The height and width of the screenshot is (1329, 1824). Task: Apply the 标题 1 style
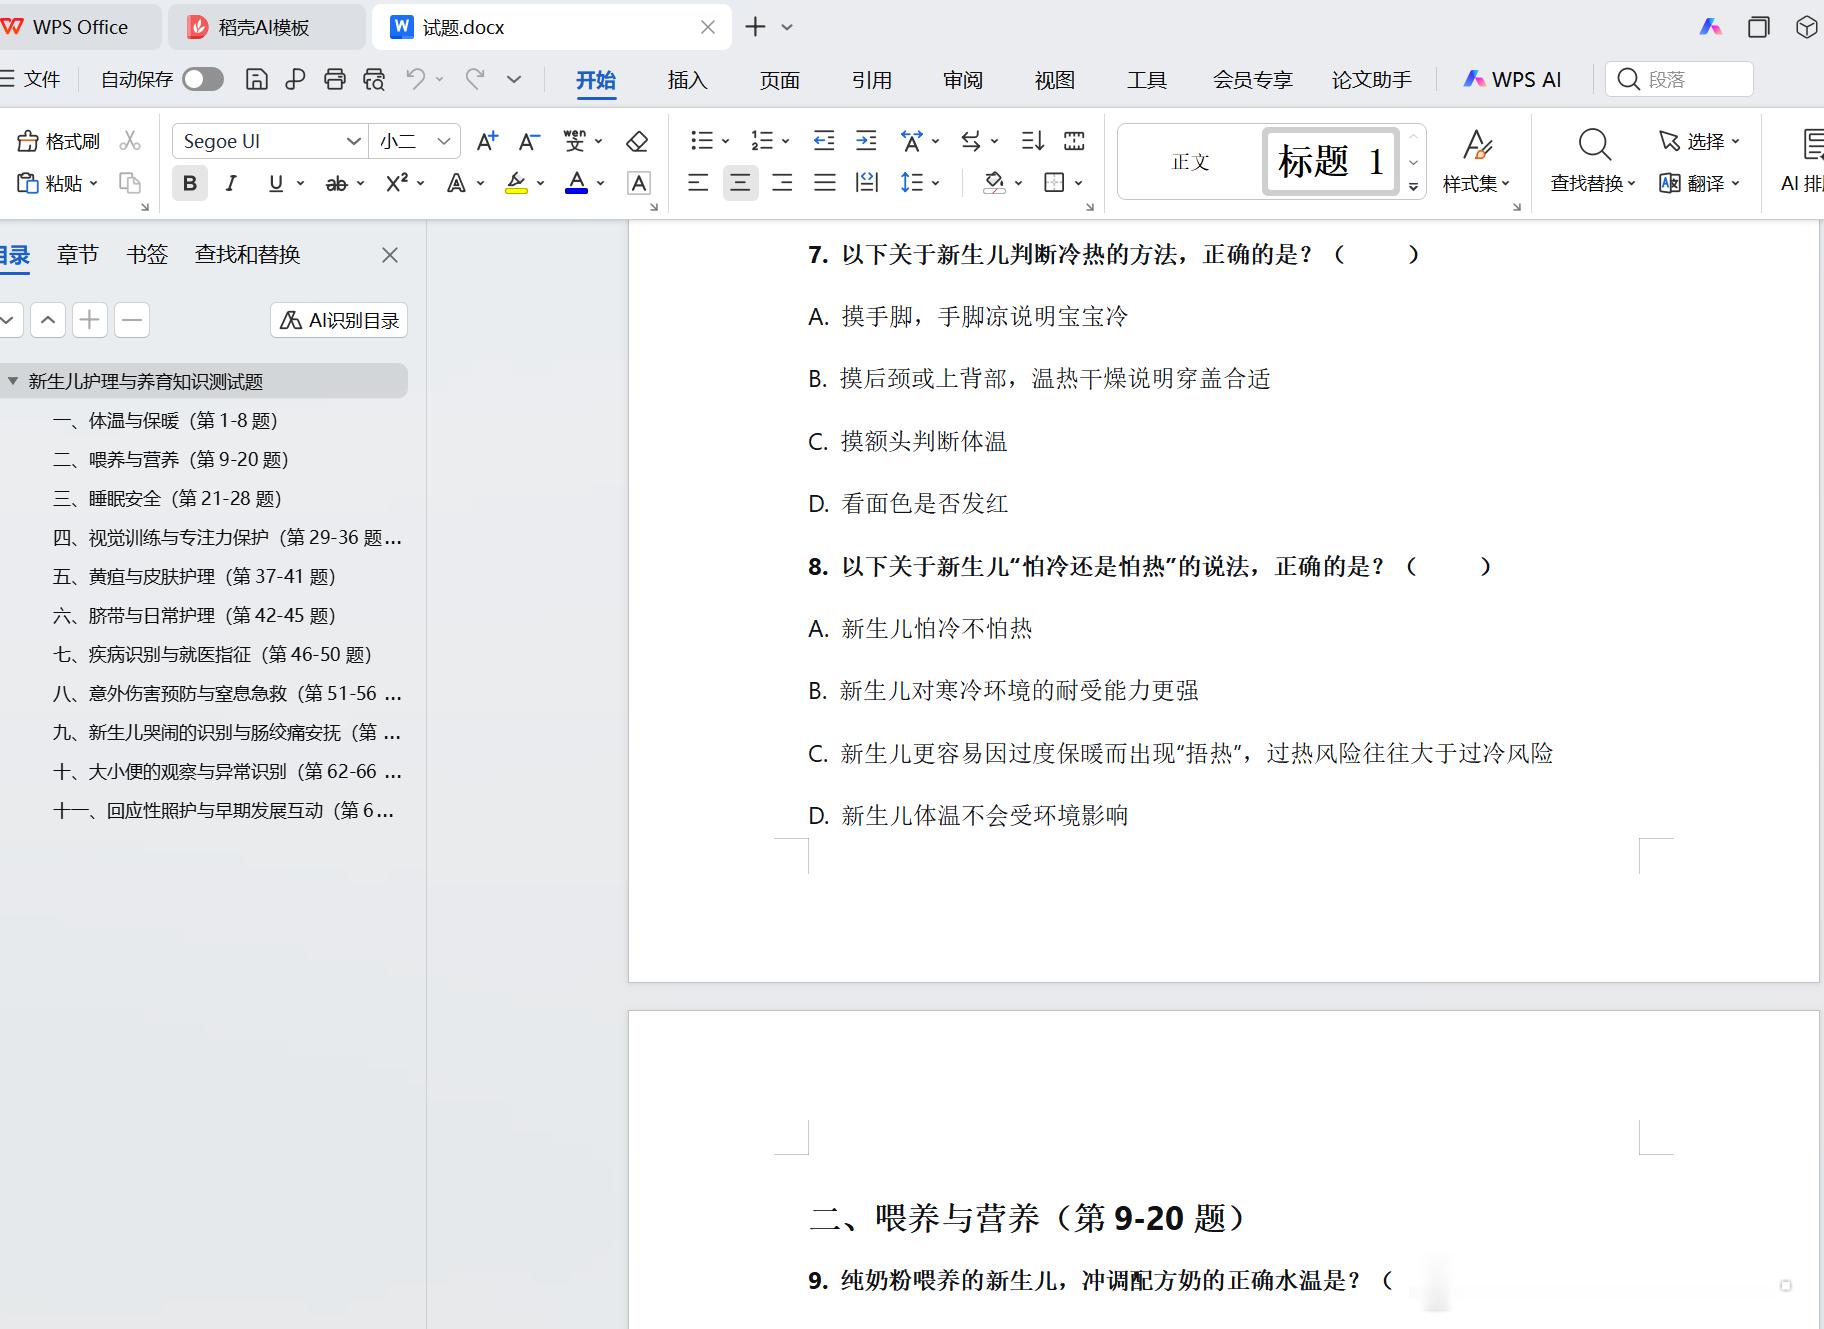[x=1331, y=161]
